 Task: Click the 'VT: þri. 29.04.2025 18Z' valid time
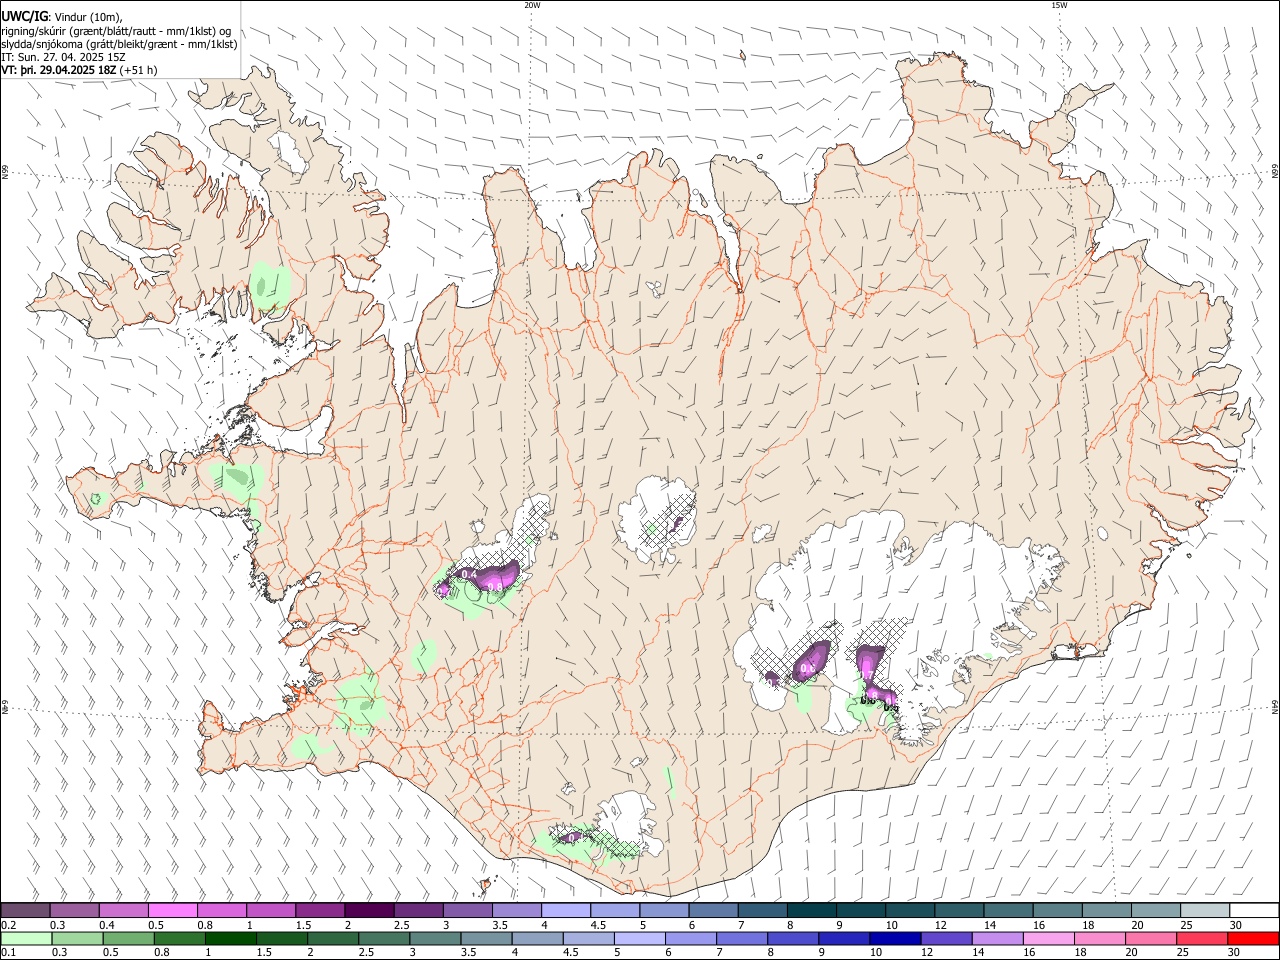point(58,70)
